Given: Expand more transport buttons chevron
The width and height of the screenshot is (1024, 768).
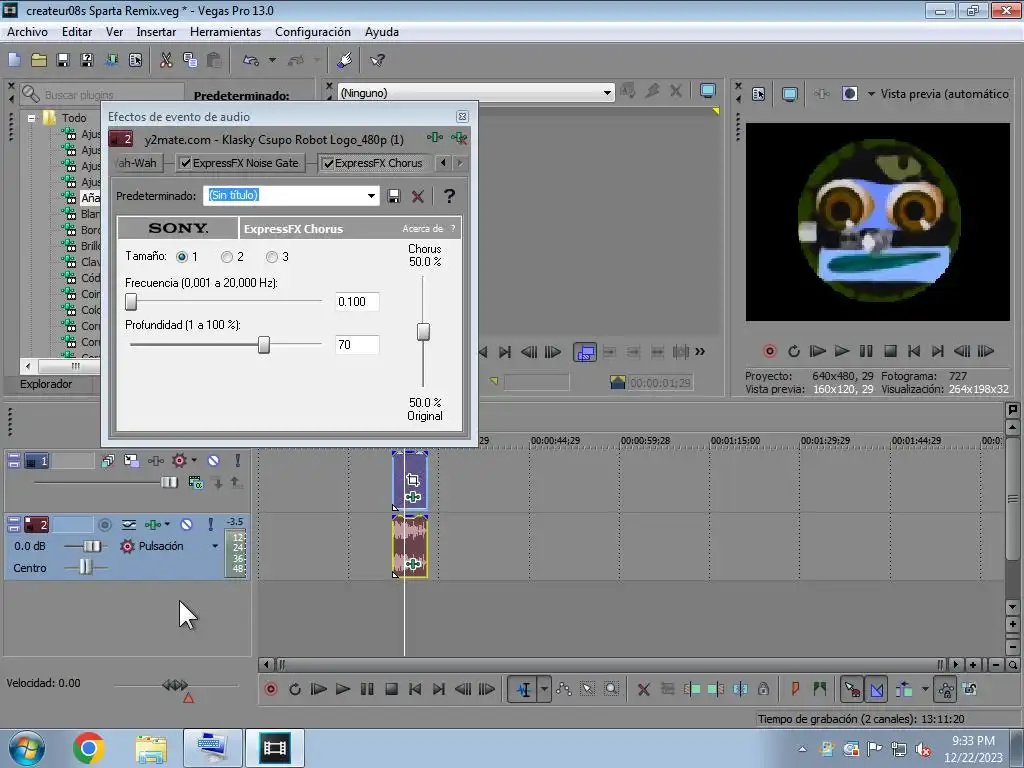Looking at the screenshot, I should pos(700,351).
